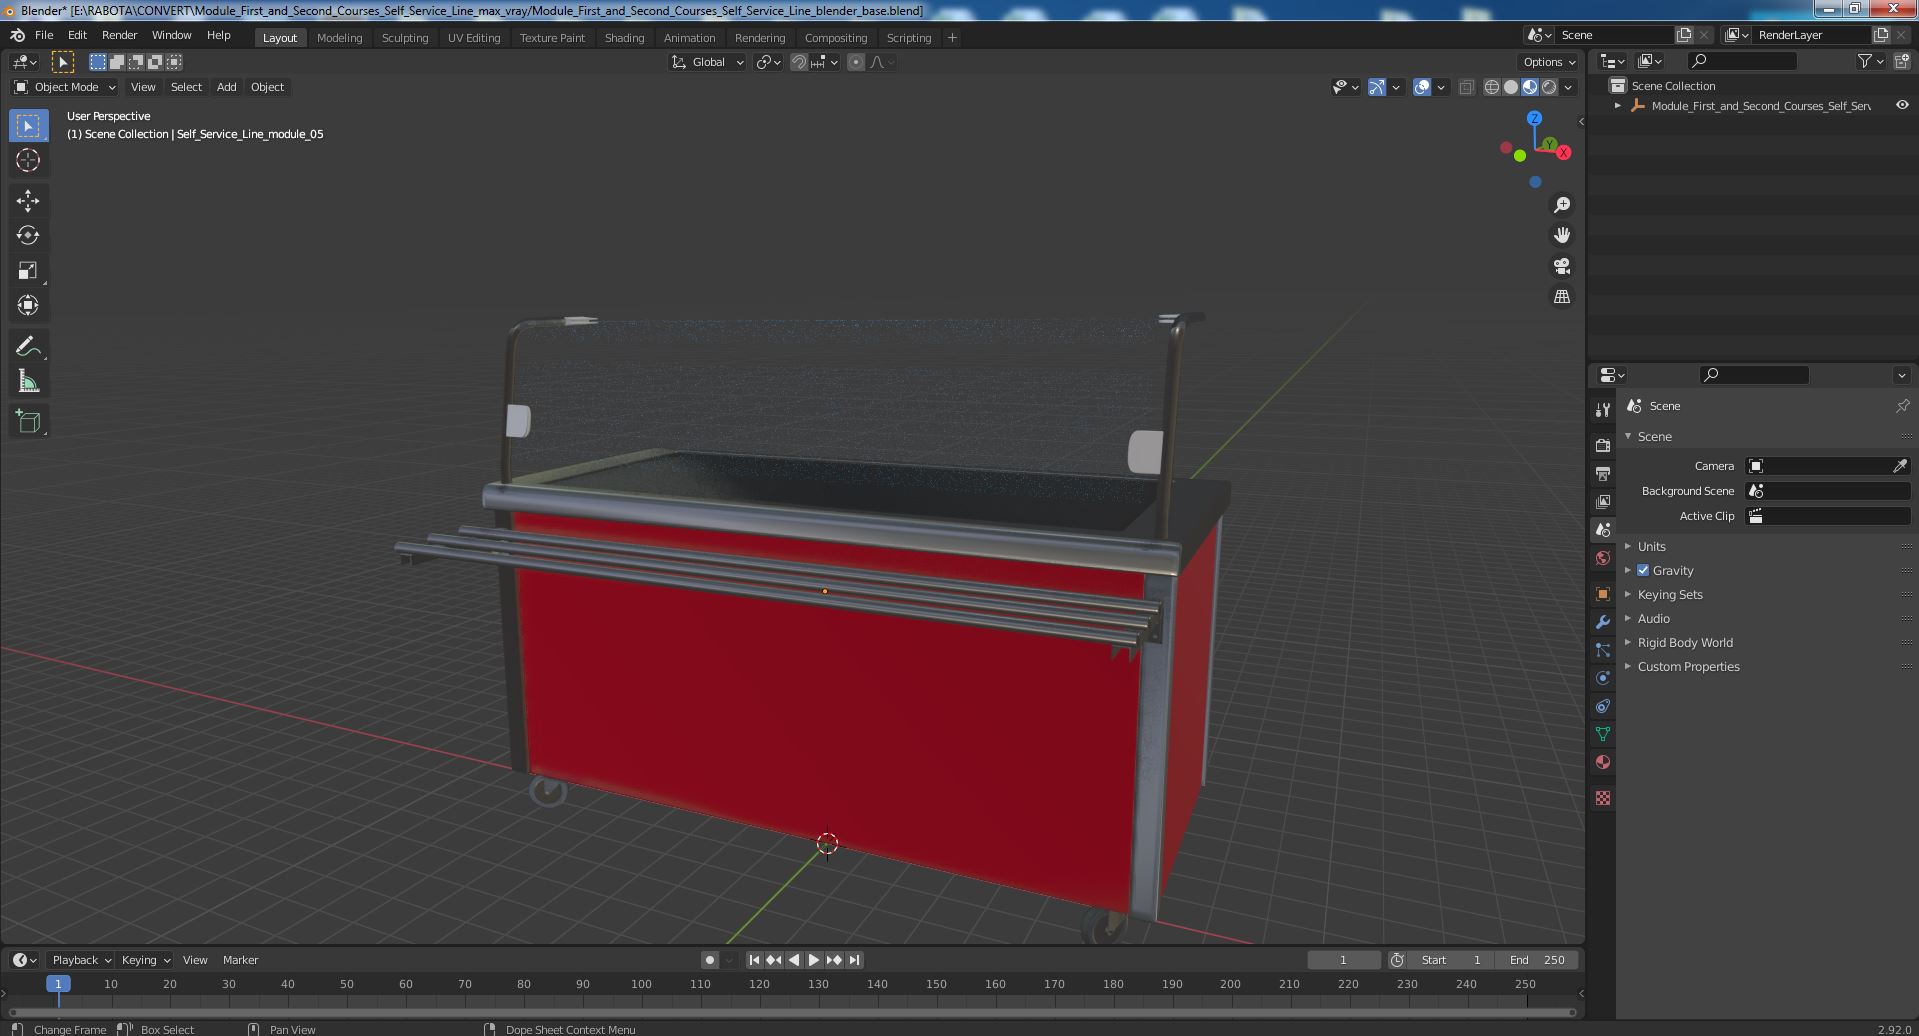
Task: Expand the Rigid Body World panel
Action: click(x=1685, y=642)
